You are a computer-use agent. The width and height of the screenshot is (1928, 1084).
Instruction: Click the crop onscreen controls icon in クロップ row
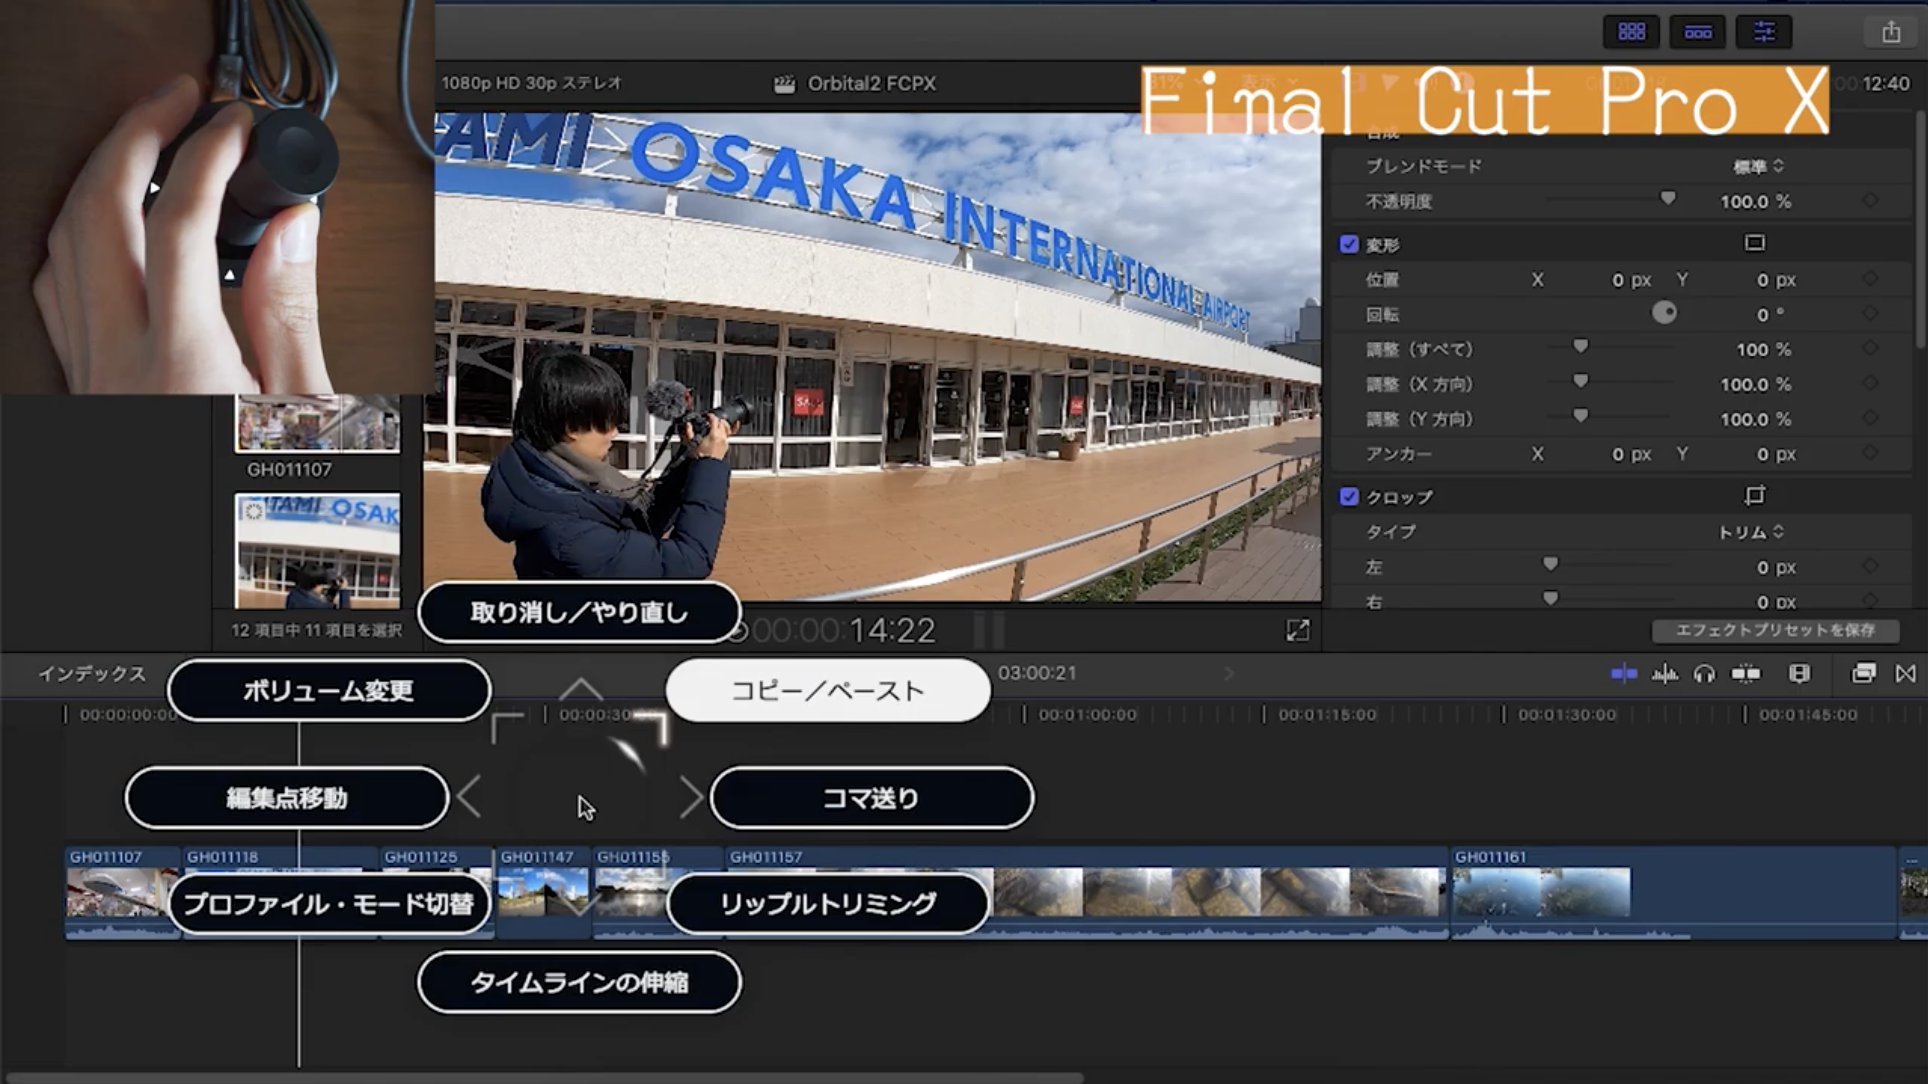[x=1754, y=496]
